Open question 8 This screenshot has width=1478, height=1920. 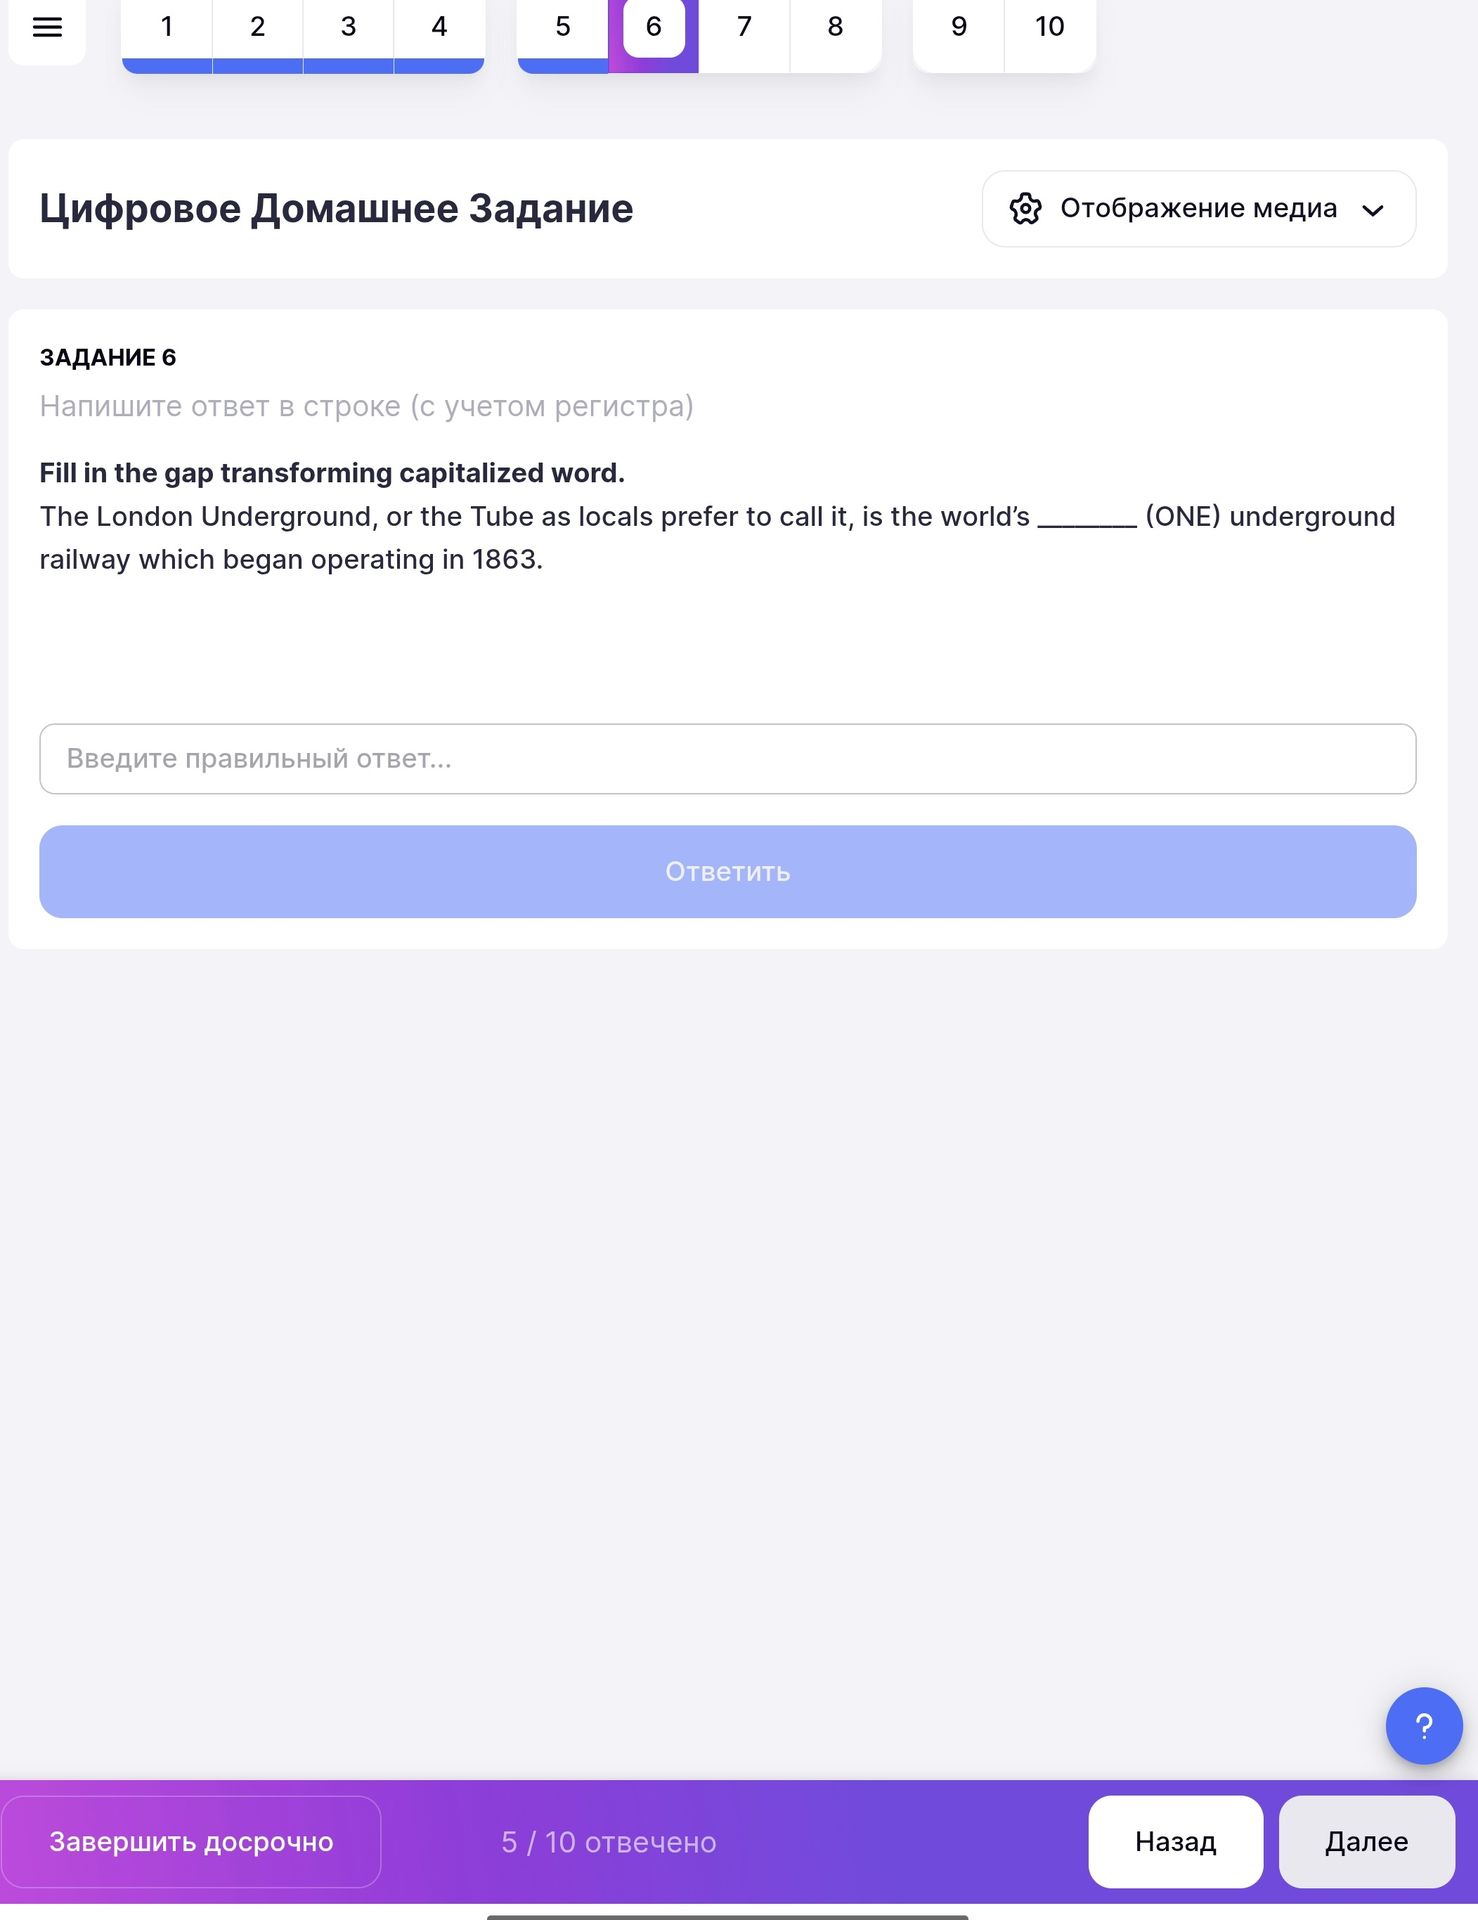835,30
